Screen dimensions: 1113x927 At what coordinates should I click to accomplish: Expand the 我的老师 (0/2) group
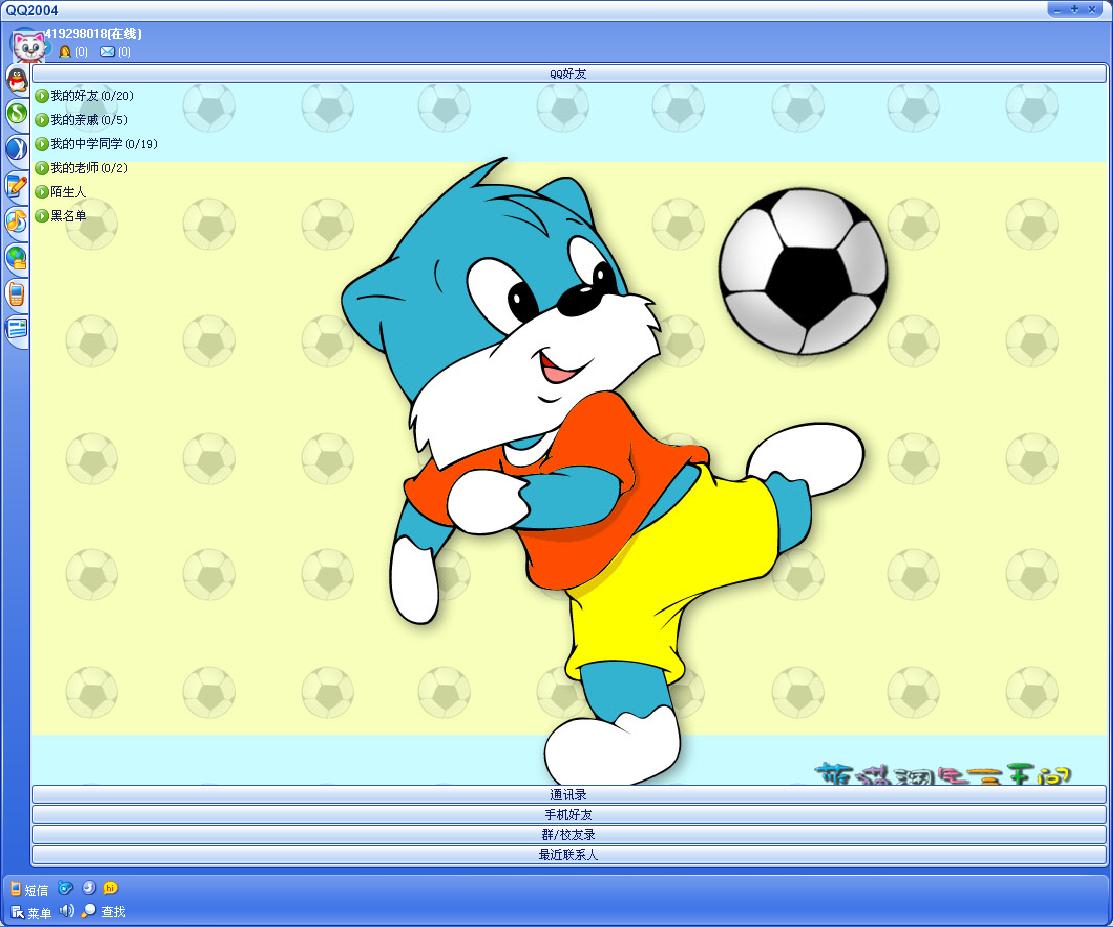pyautogui.click(x=82, y=168)
